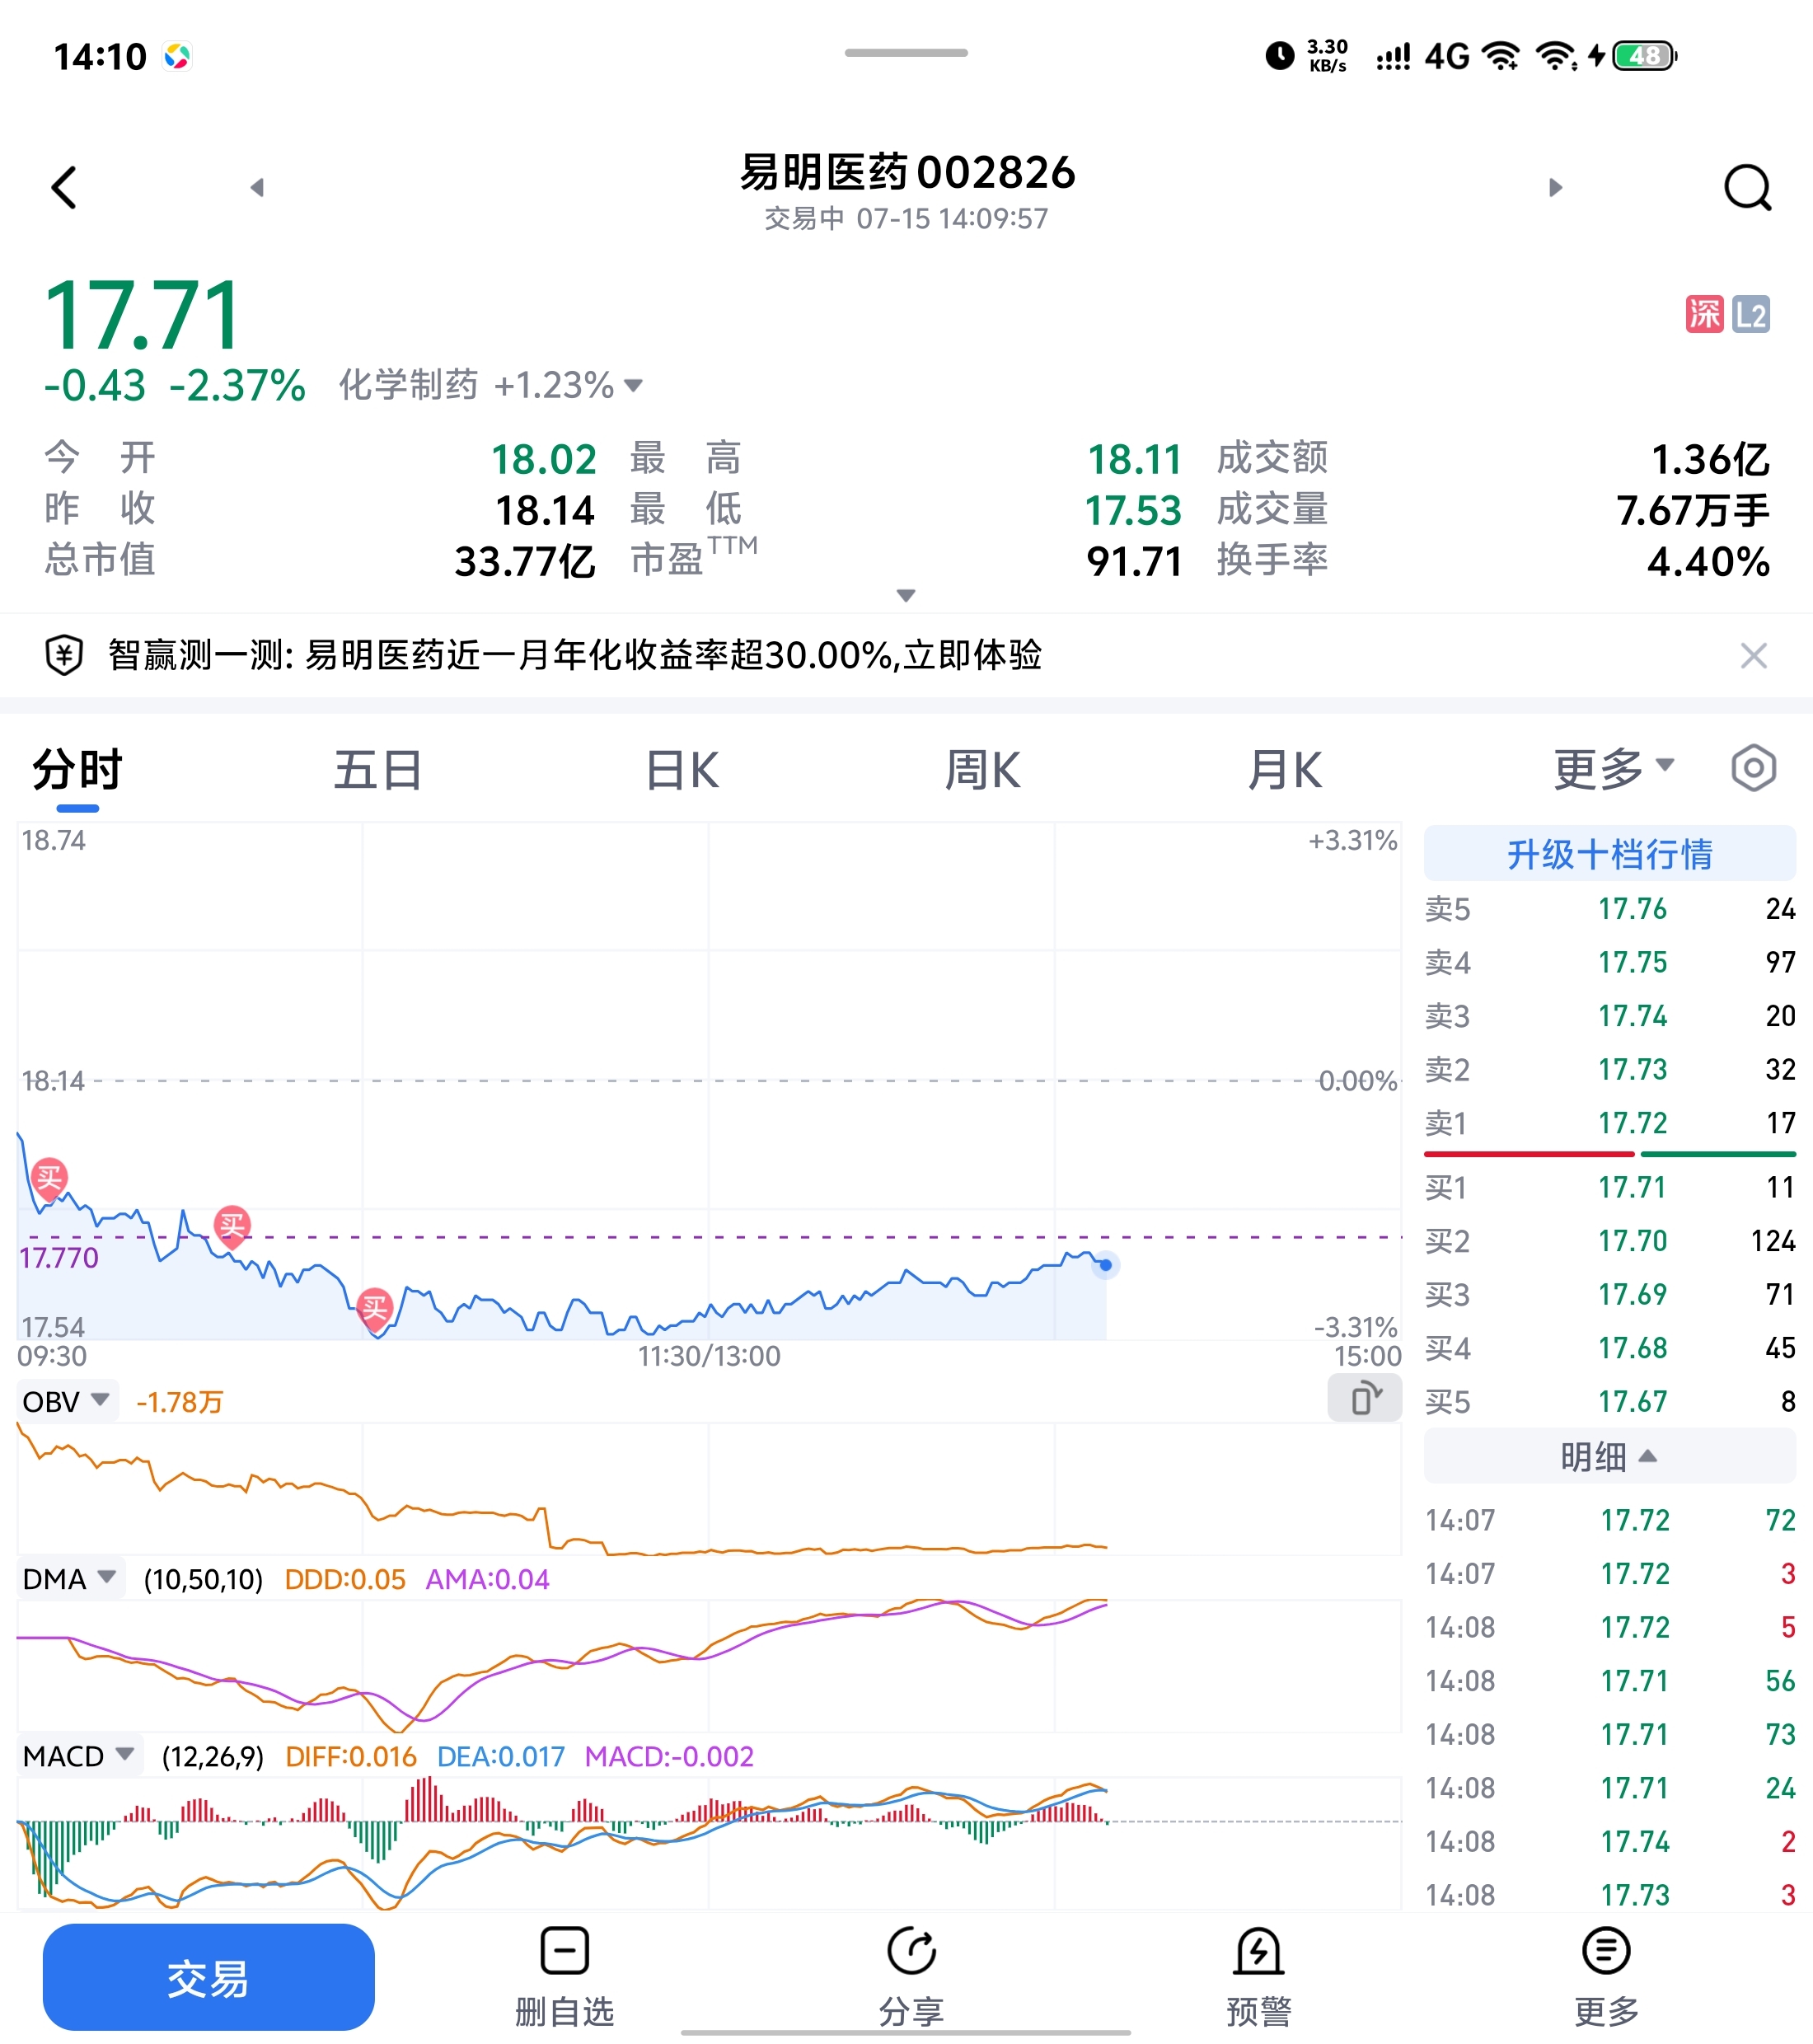The image size is (1813, 2044).
Task: Go to previous stock with left triangle
Action: coord(257,187)
